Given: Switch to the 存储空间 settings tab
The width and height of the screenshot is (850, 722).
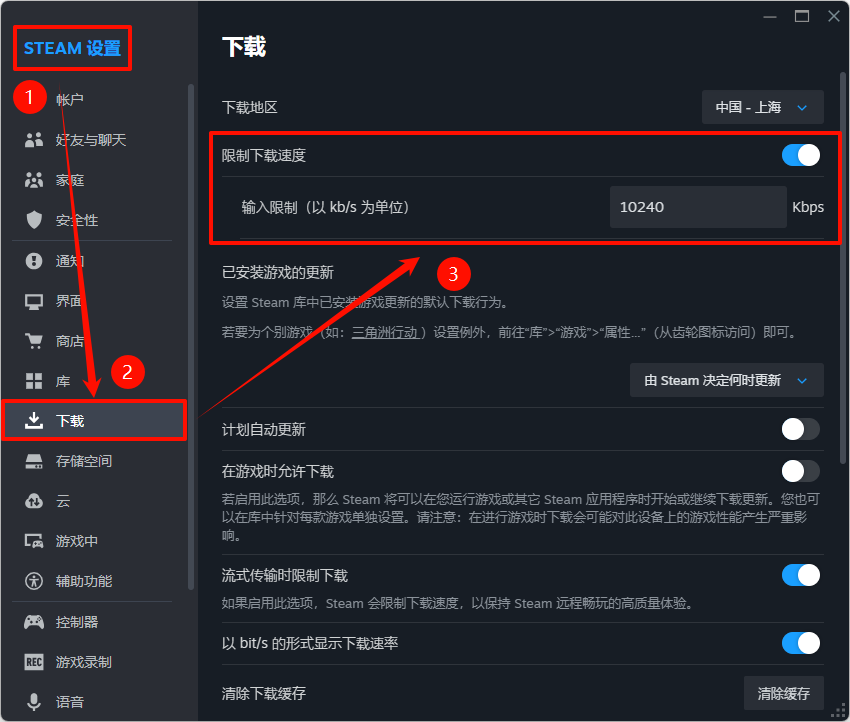Looking at the screenshot, I should tap(80, 460).
